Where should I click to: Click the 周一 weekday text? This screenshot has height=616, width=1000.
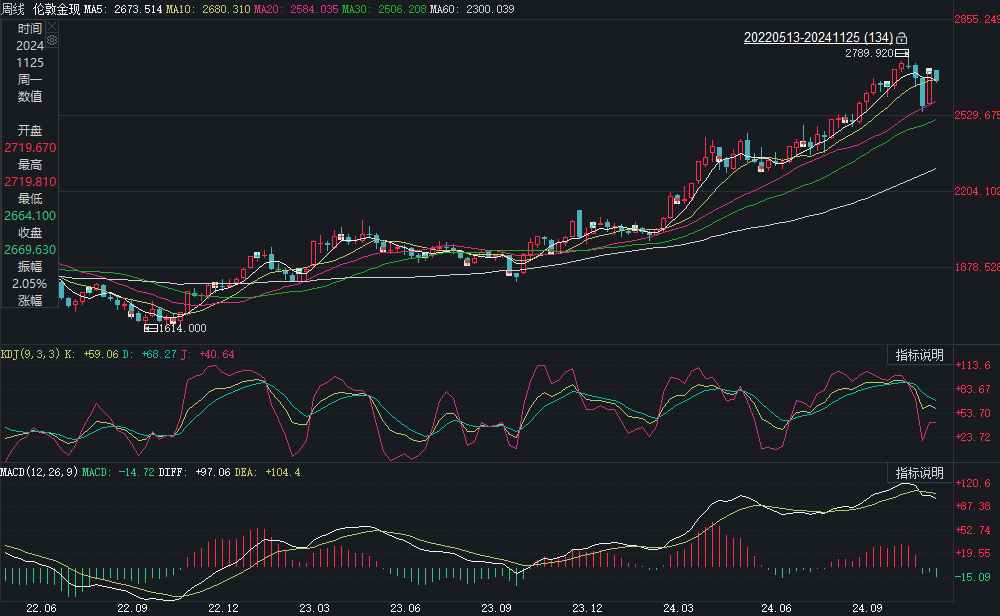click(30, 80)
